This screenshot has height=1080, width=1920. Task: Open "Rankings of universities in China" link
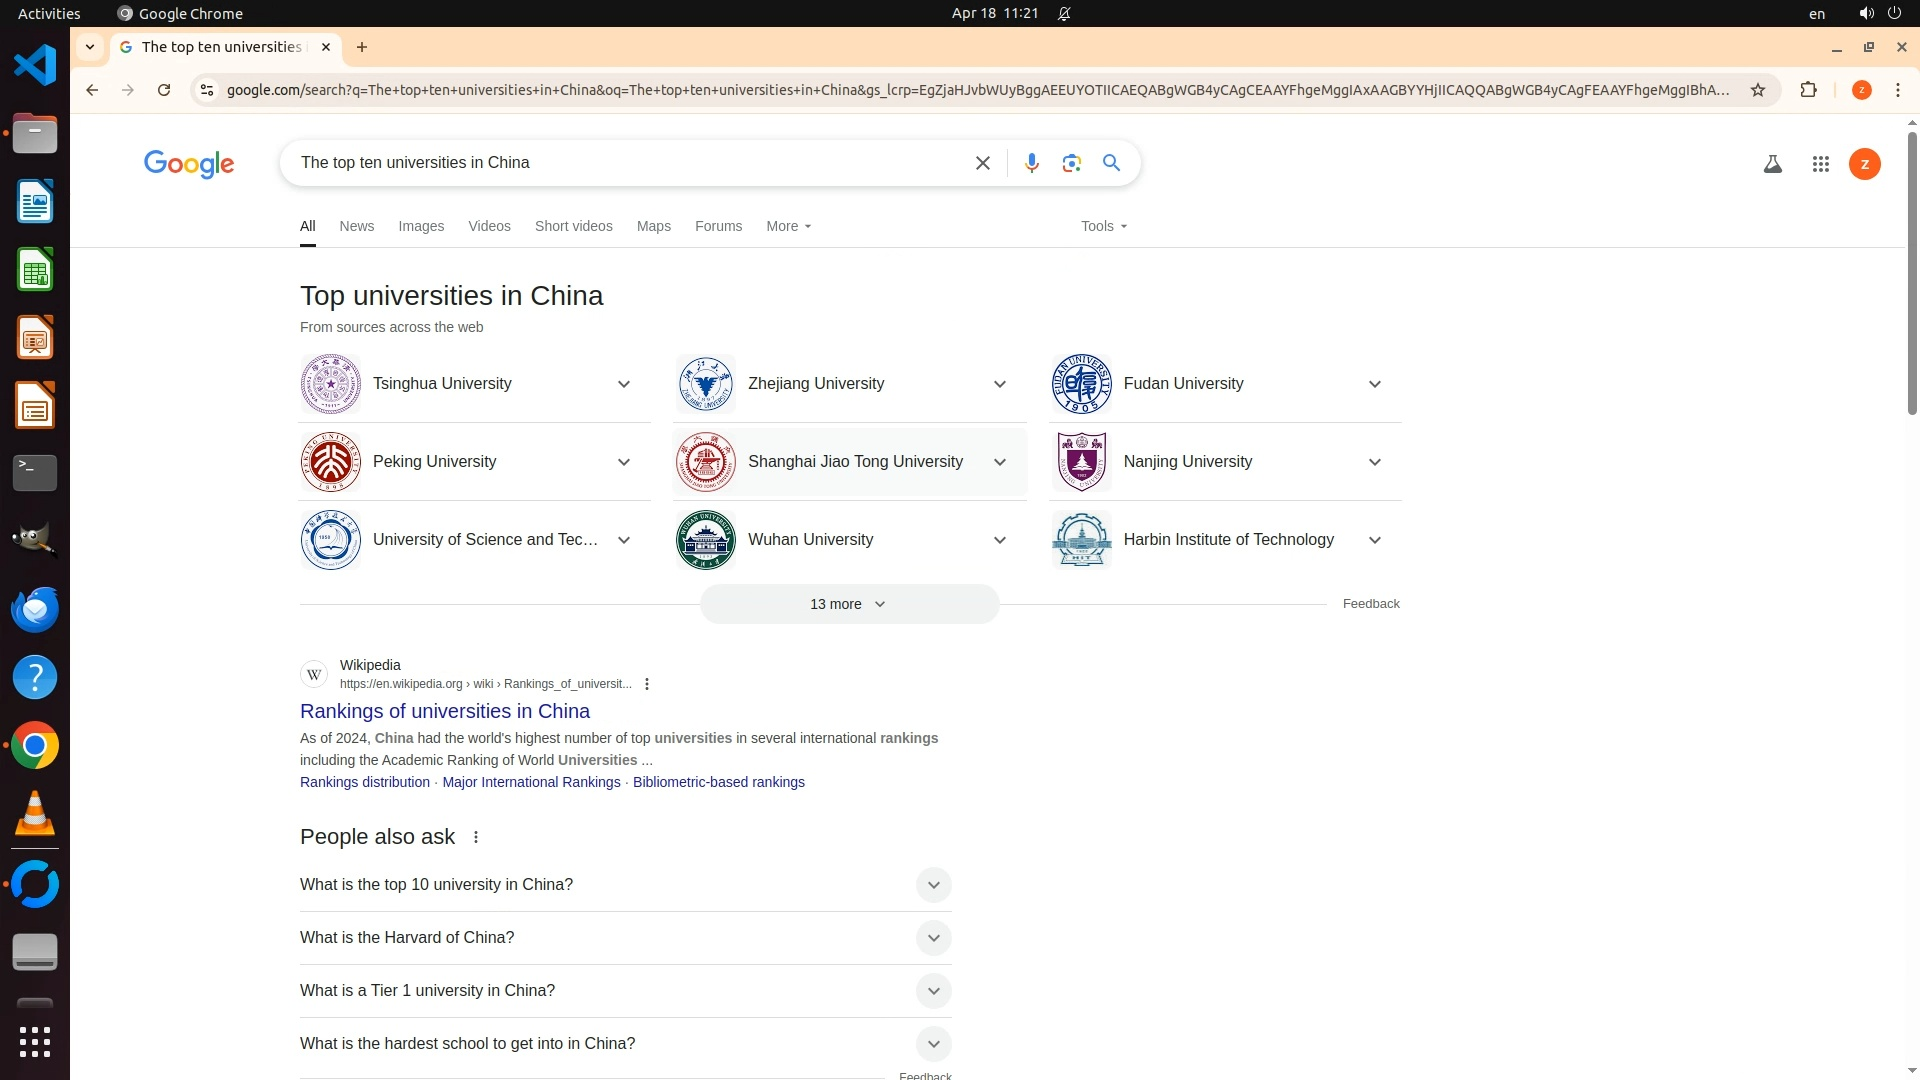pos(444,711)
